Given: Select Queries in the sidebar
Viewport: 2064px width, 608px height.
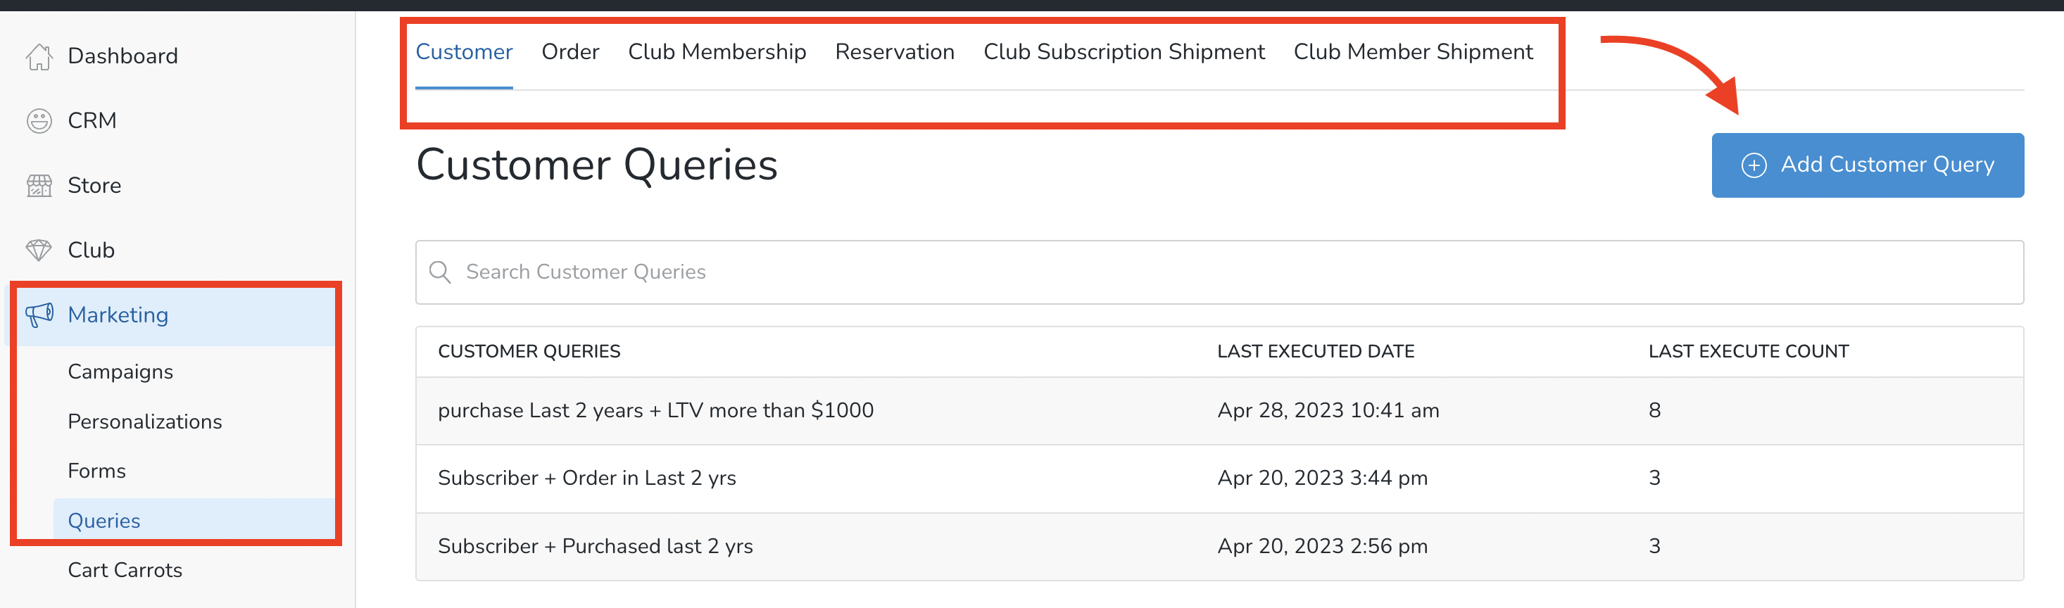Looking at the screenshot, I should 103,520.
